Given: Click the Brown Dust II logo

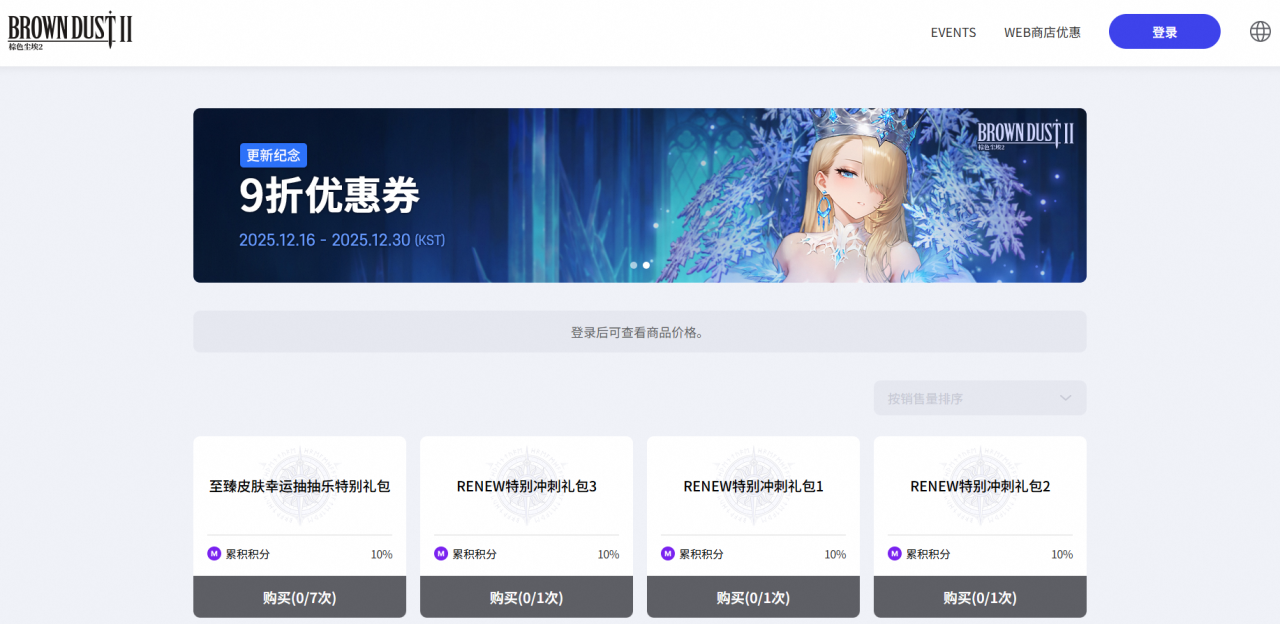Looking at the screenshot, I should click(x=70, y=31).
